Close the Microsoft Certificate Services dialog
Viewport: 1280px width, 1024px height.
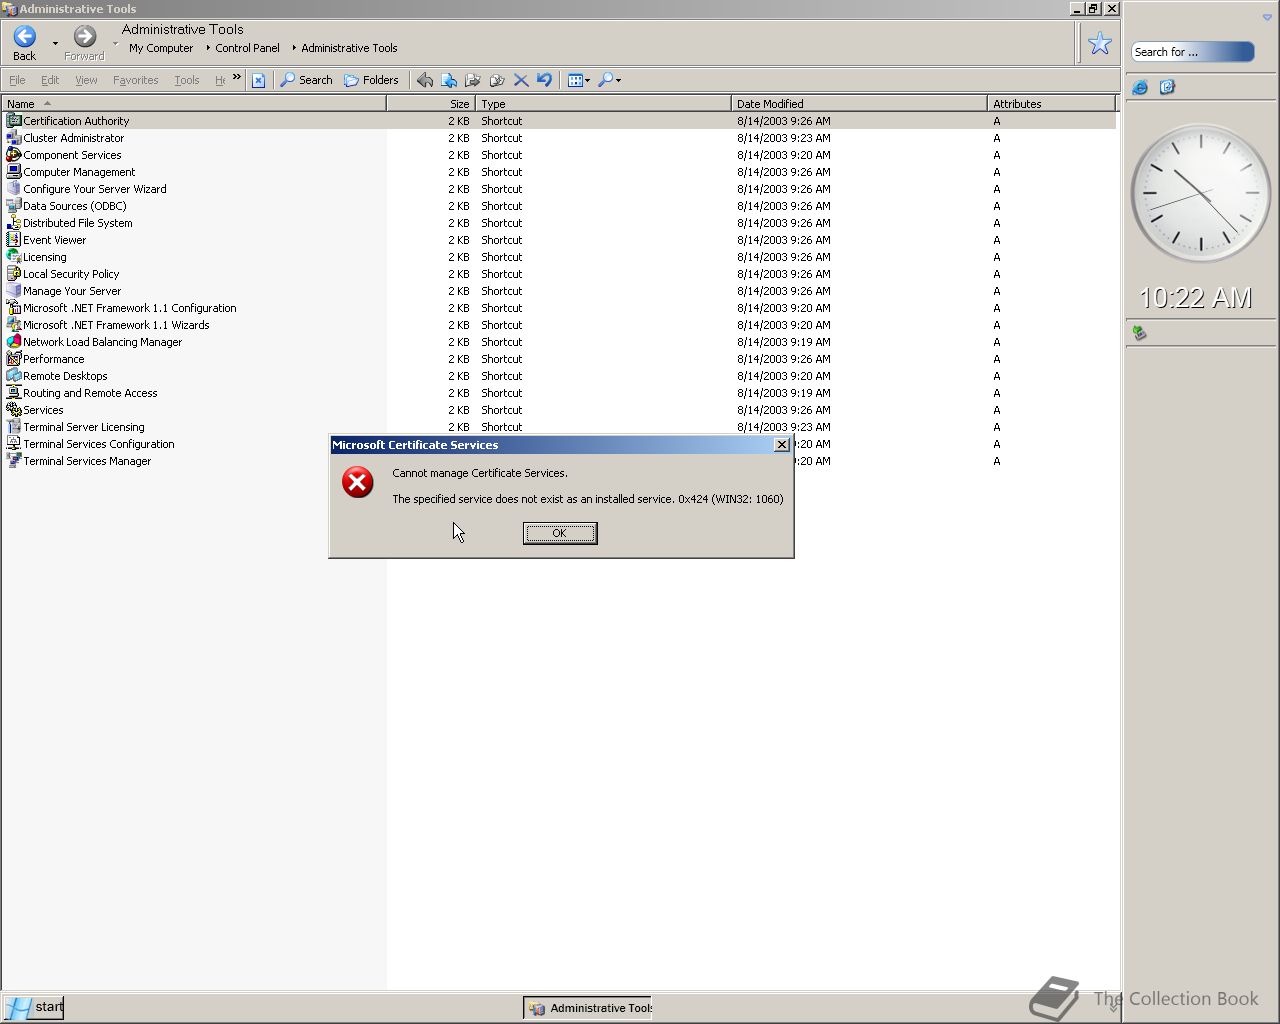(782, 445)
